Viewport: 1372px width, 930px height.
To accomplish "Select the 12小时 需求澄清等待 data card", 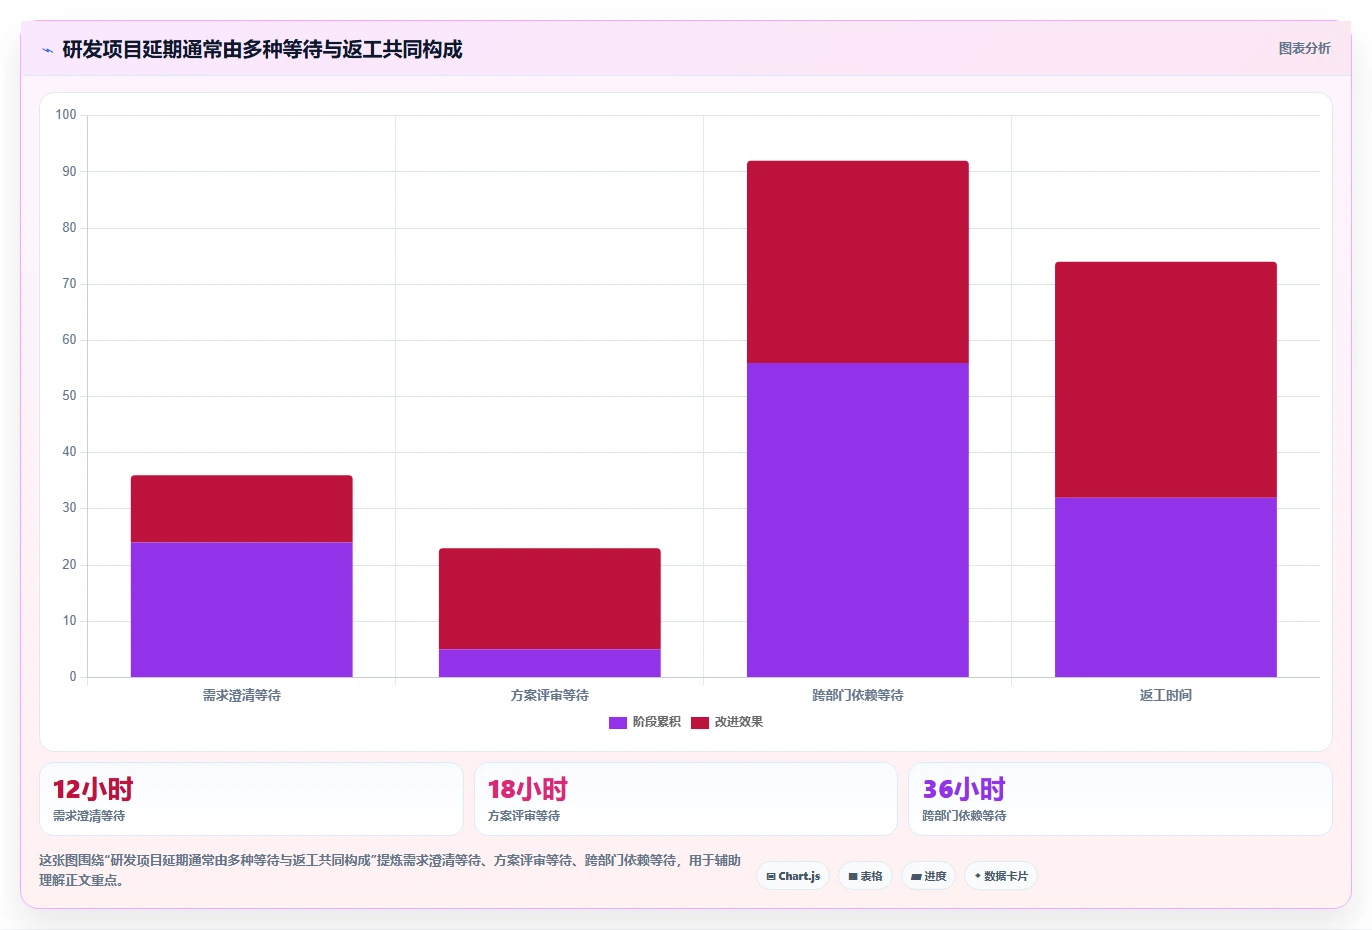I will point(251,799).
